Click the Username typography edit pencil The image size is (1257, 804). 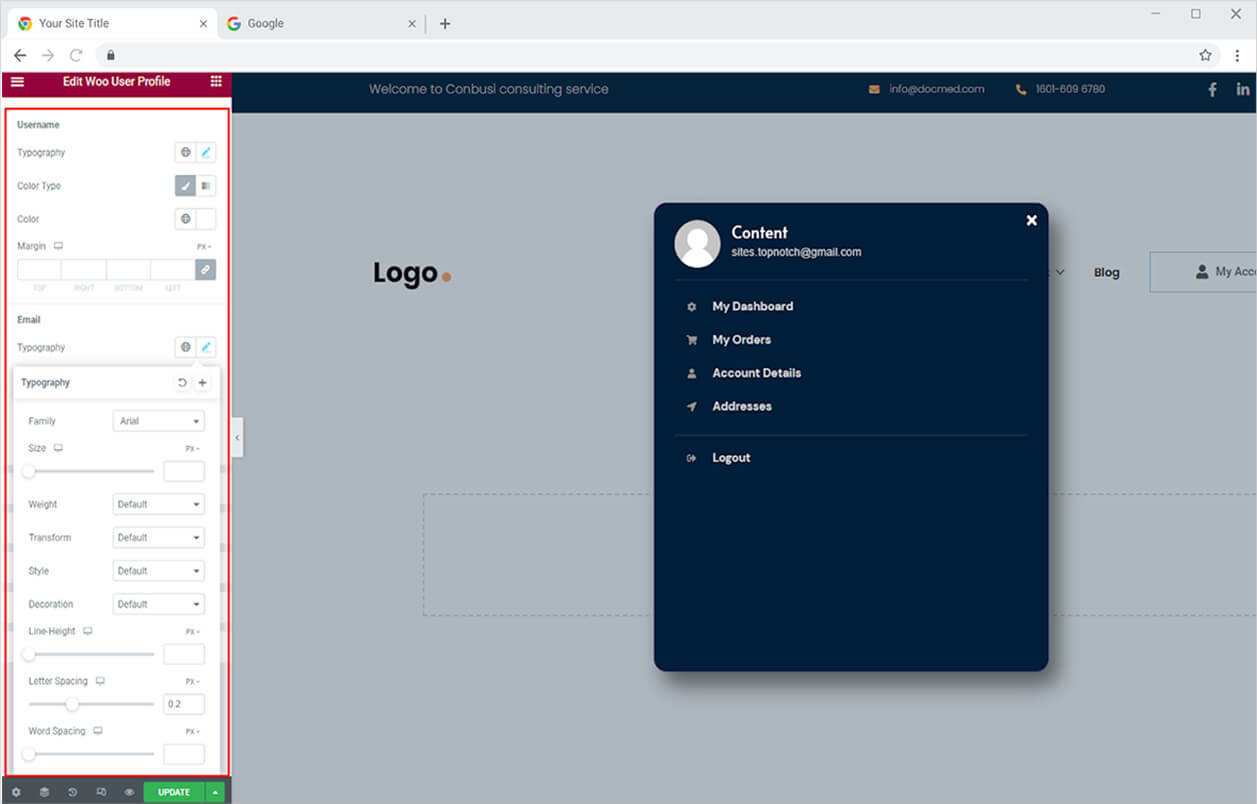point(206,153)
